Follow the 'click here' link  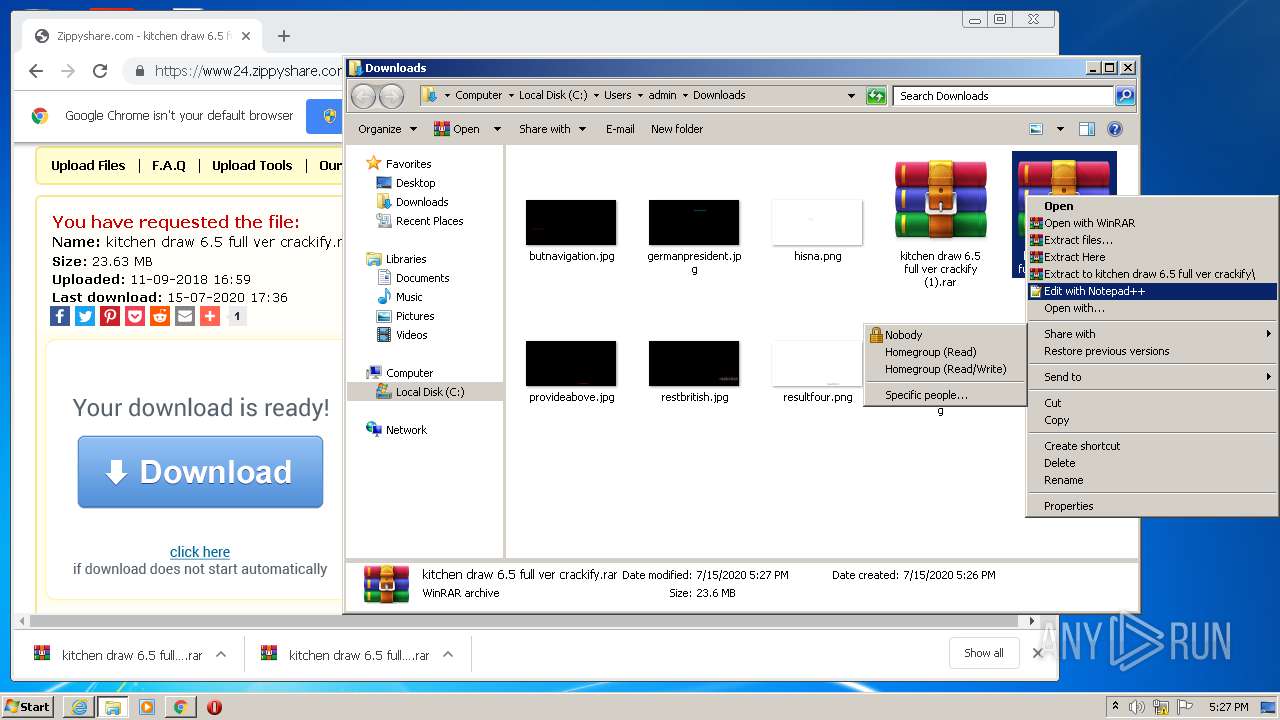[200, 552]
